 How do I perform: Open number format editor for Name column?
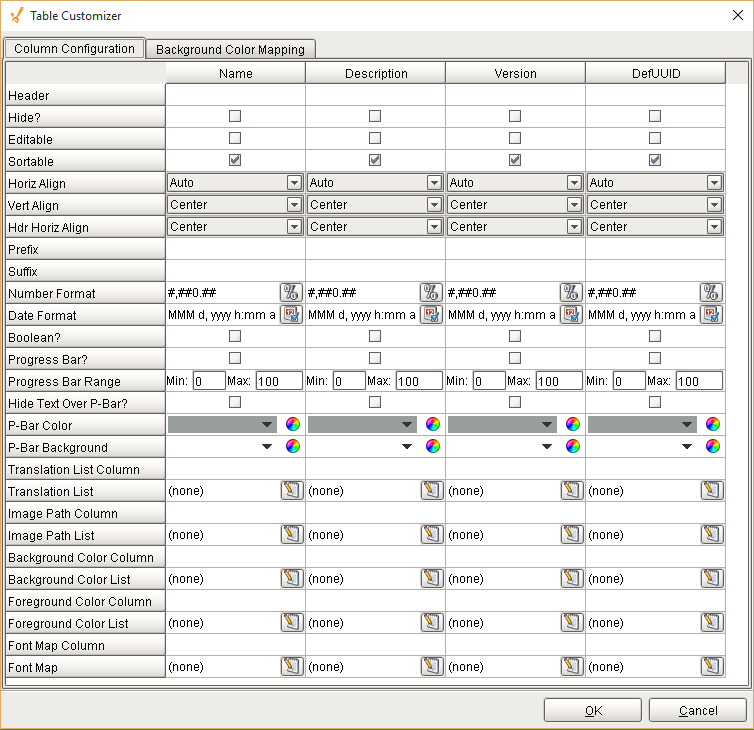click(x=291, y=293)
